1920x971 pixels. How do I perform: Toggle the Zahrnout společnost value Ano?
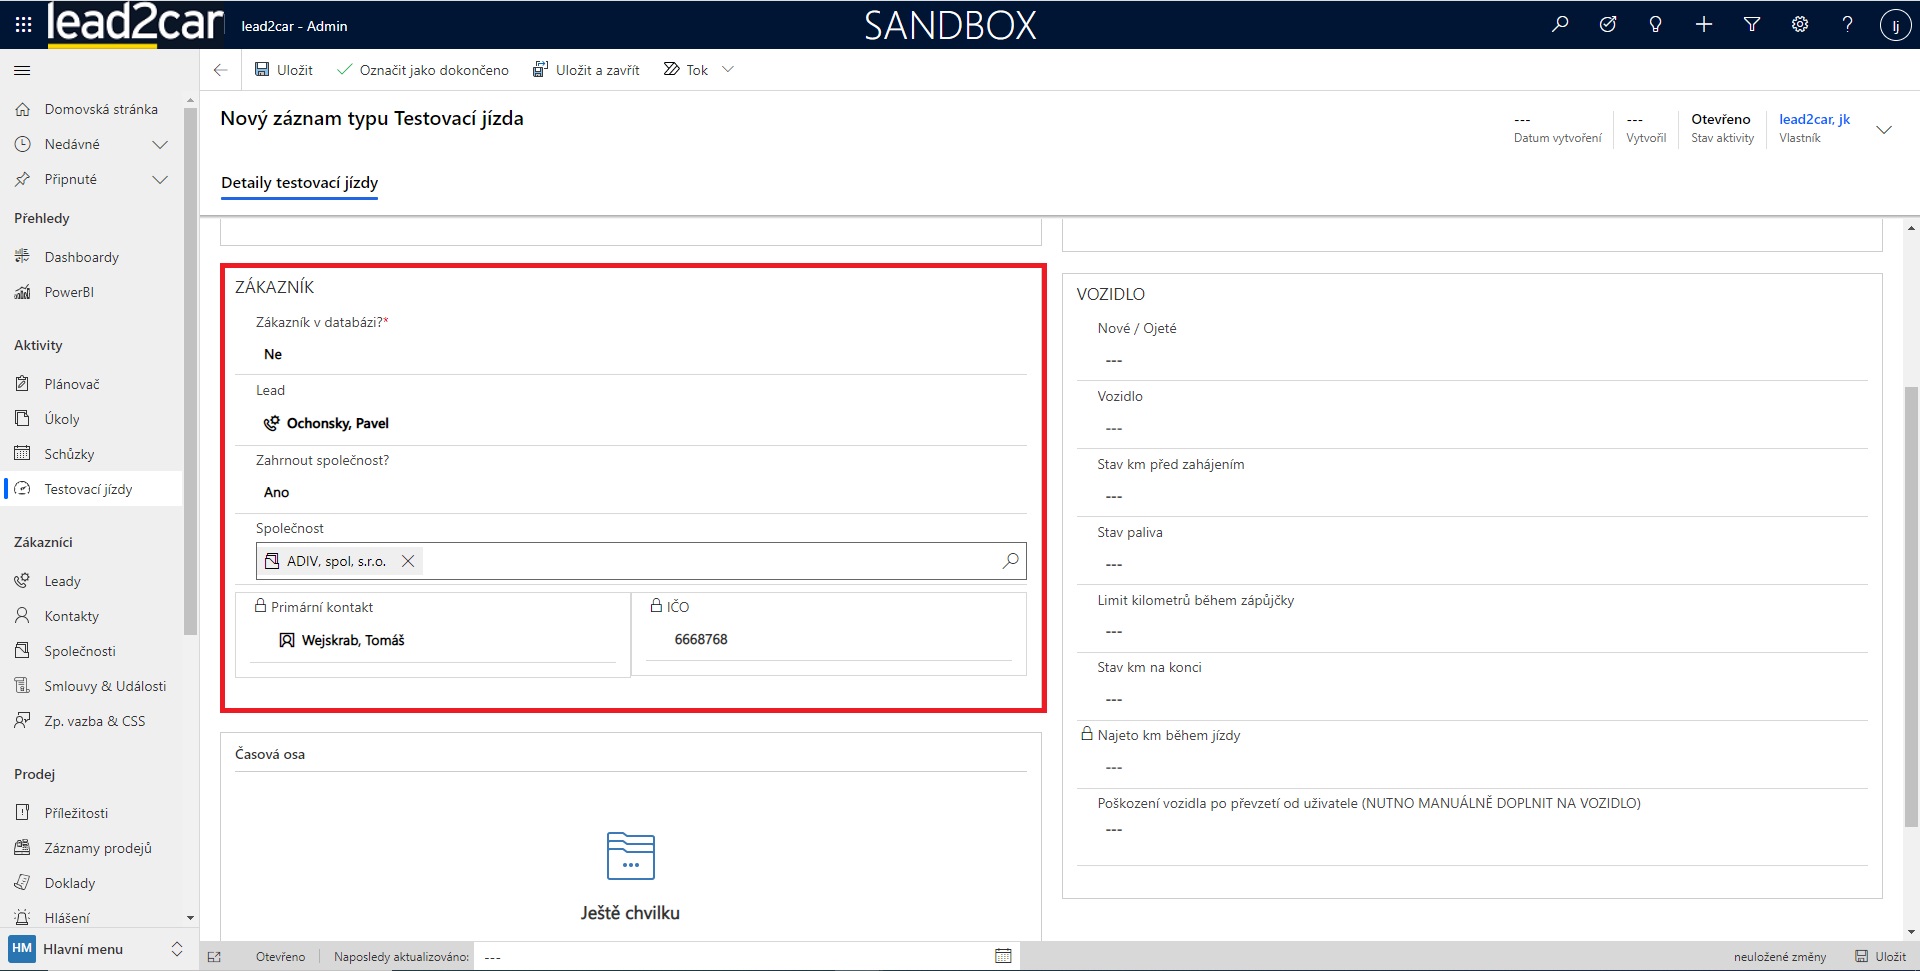[277, 492]
